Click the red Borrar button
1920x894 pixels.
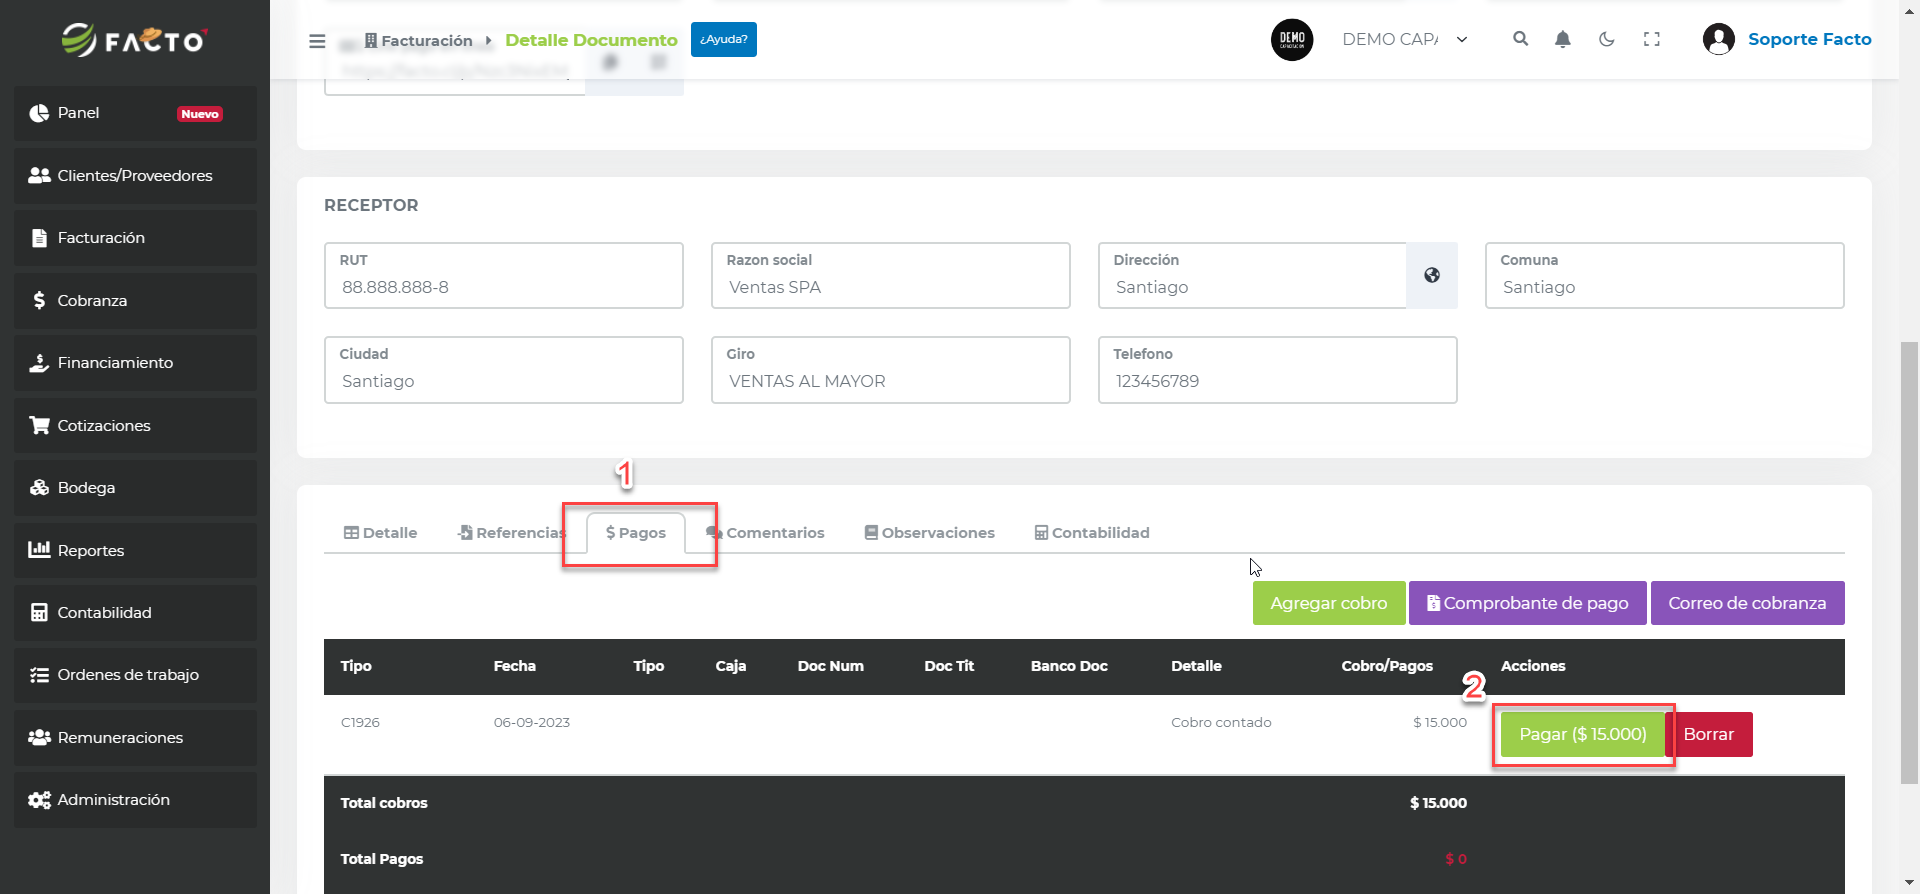click(1708, 734)
